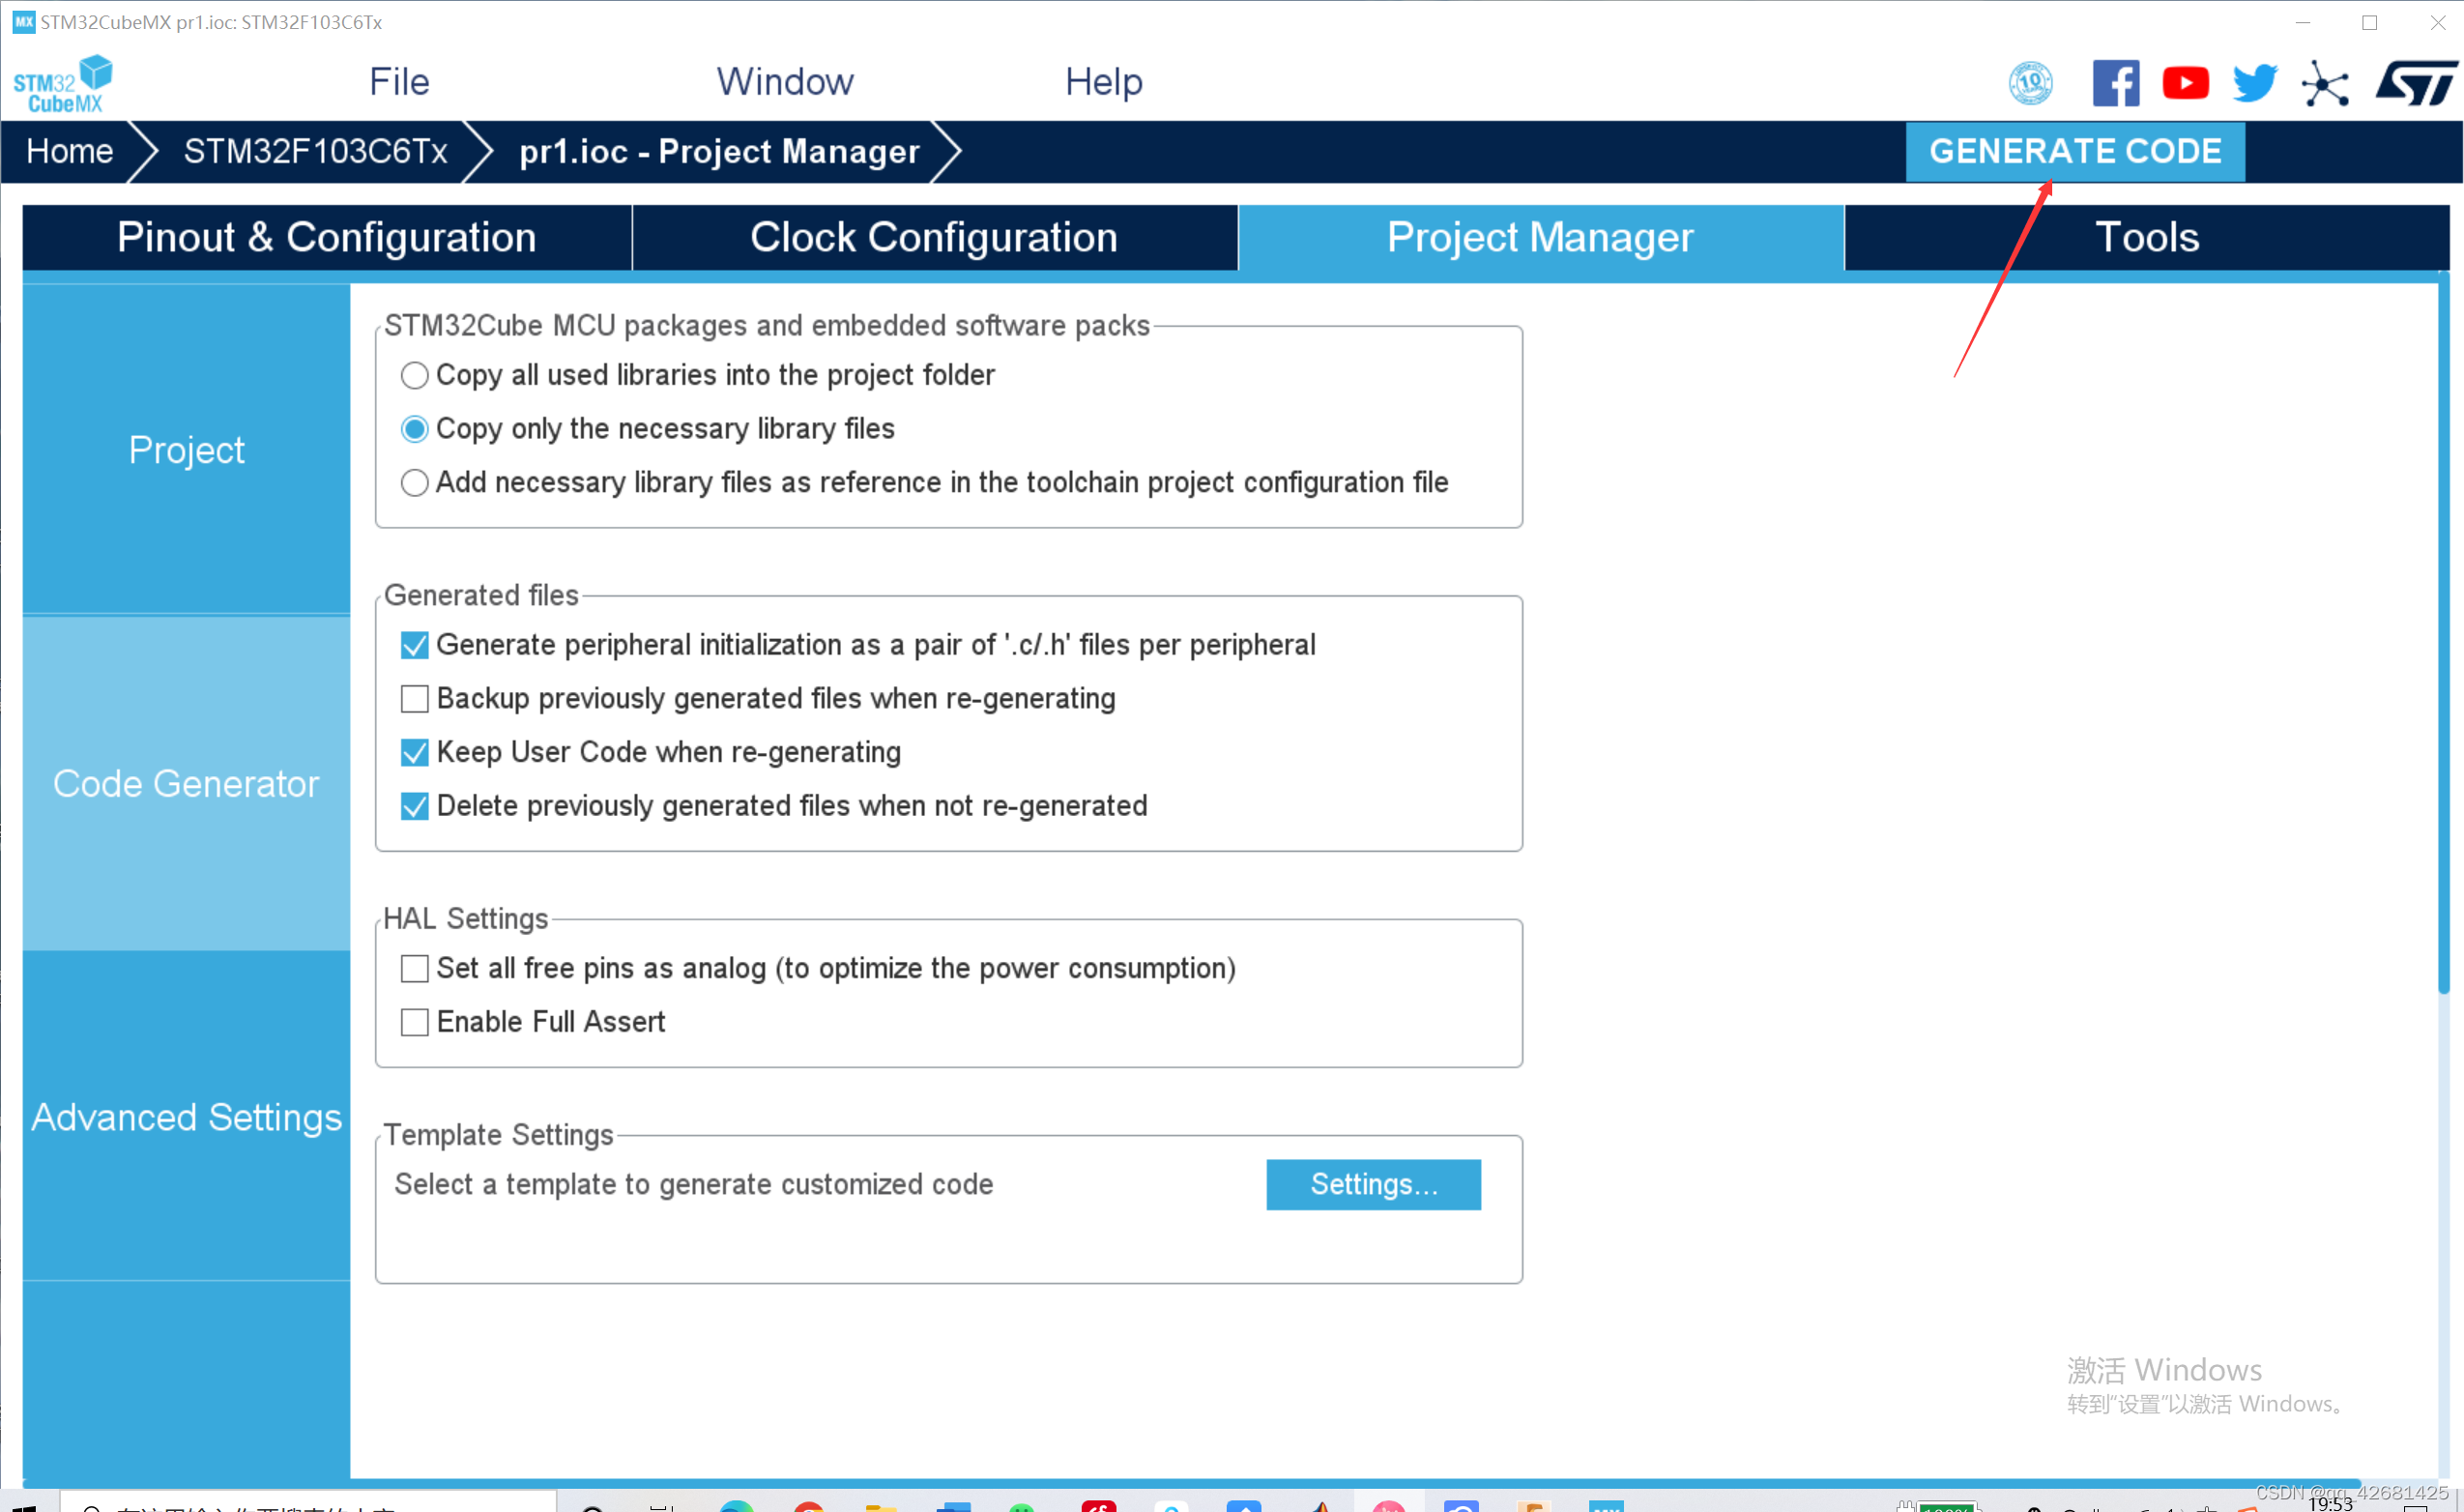Open the YouTube icon link
Screen dimensions: 2464x1512
(2186, 83)
